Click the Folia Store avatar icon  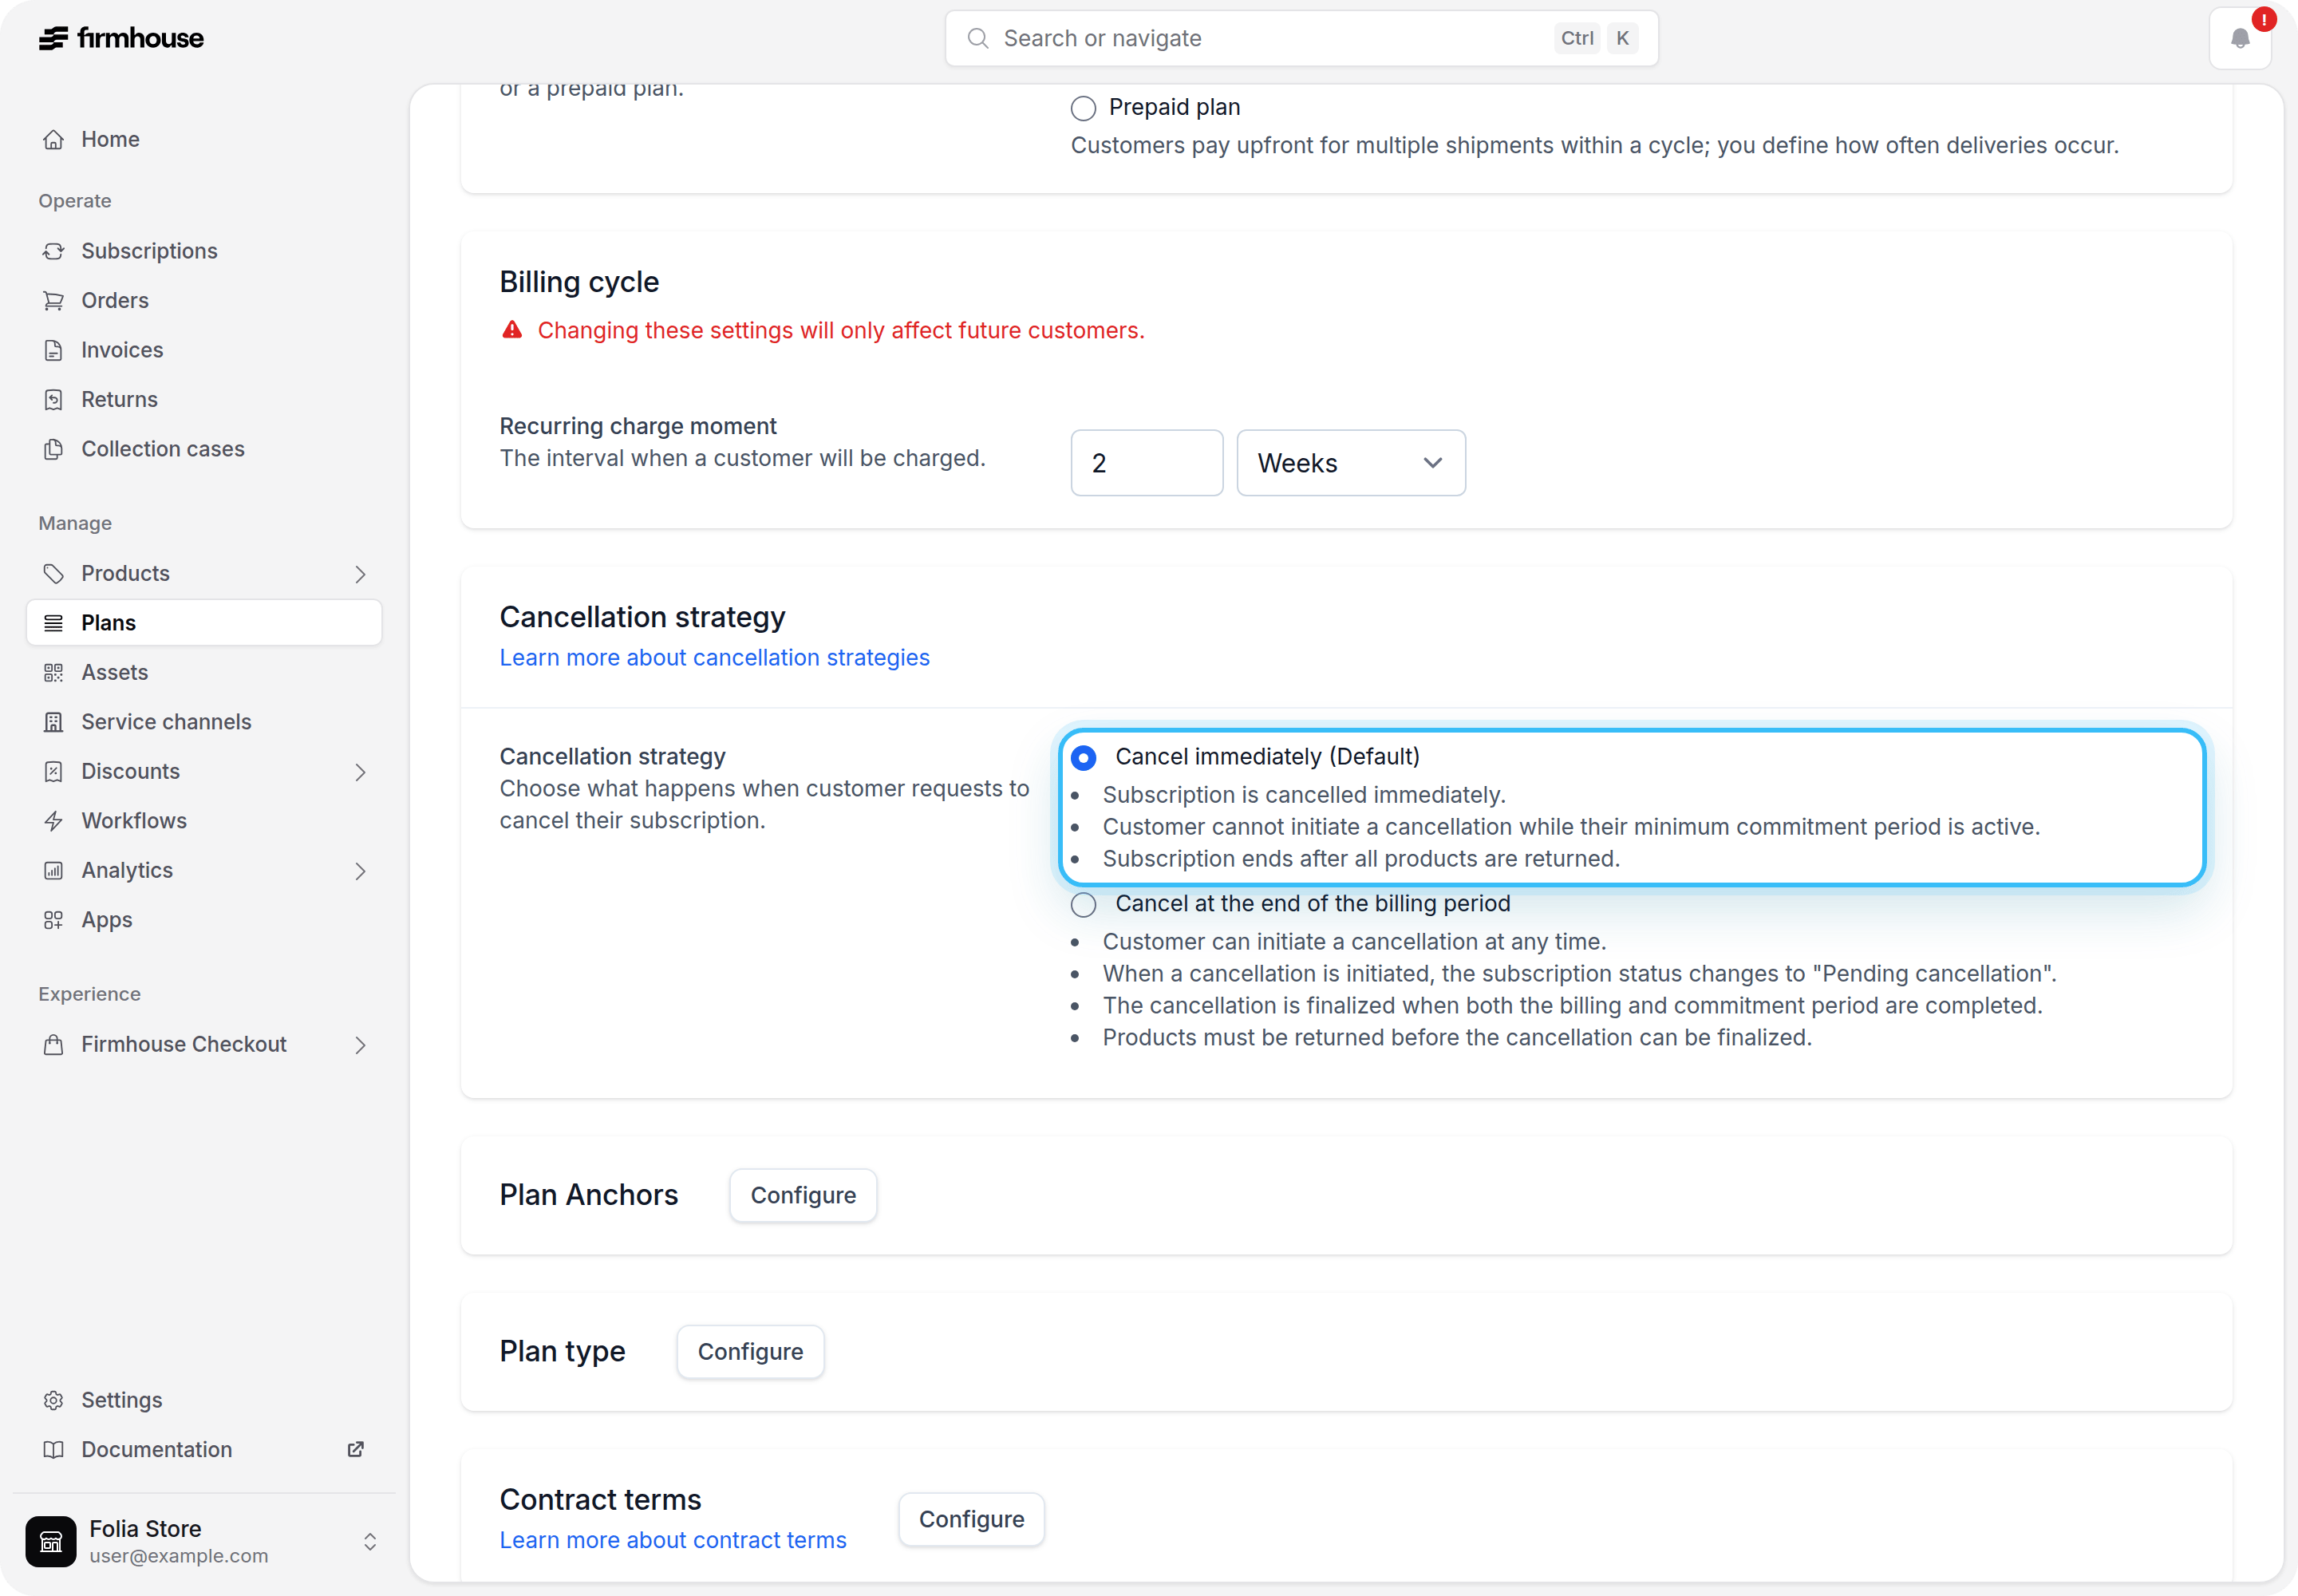(x=51, y=1541)
